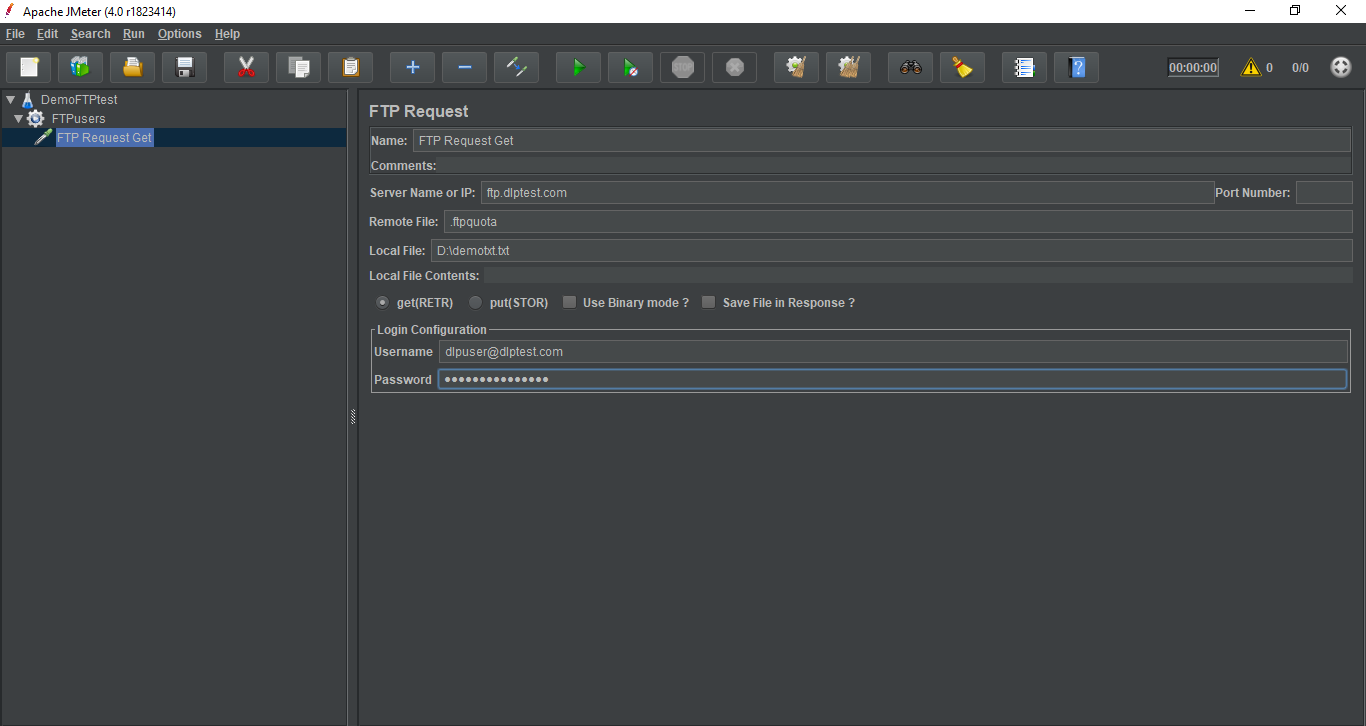This screenshot has height=726, width=1366.
Task: Enable Use Binary mode checkbox
Action: pos(569,303)
